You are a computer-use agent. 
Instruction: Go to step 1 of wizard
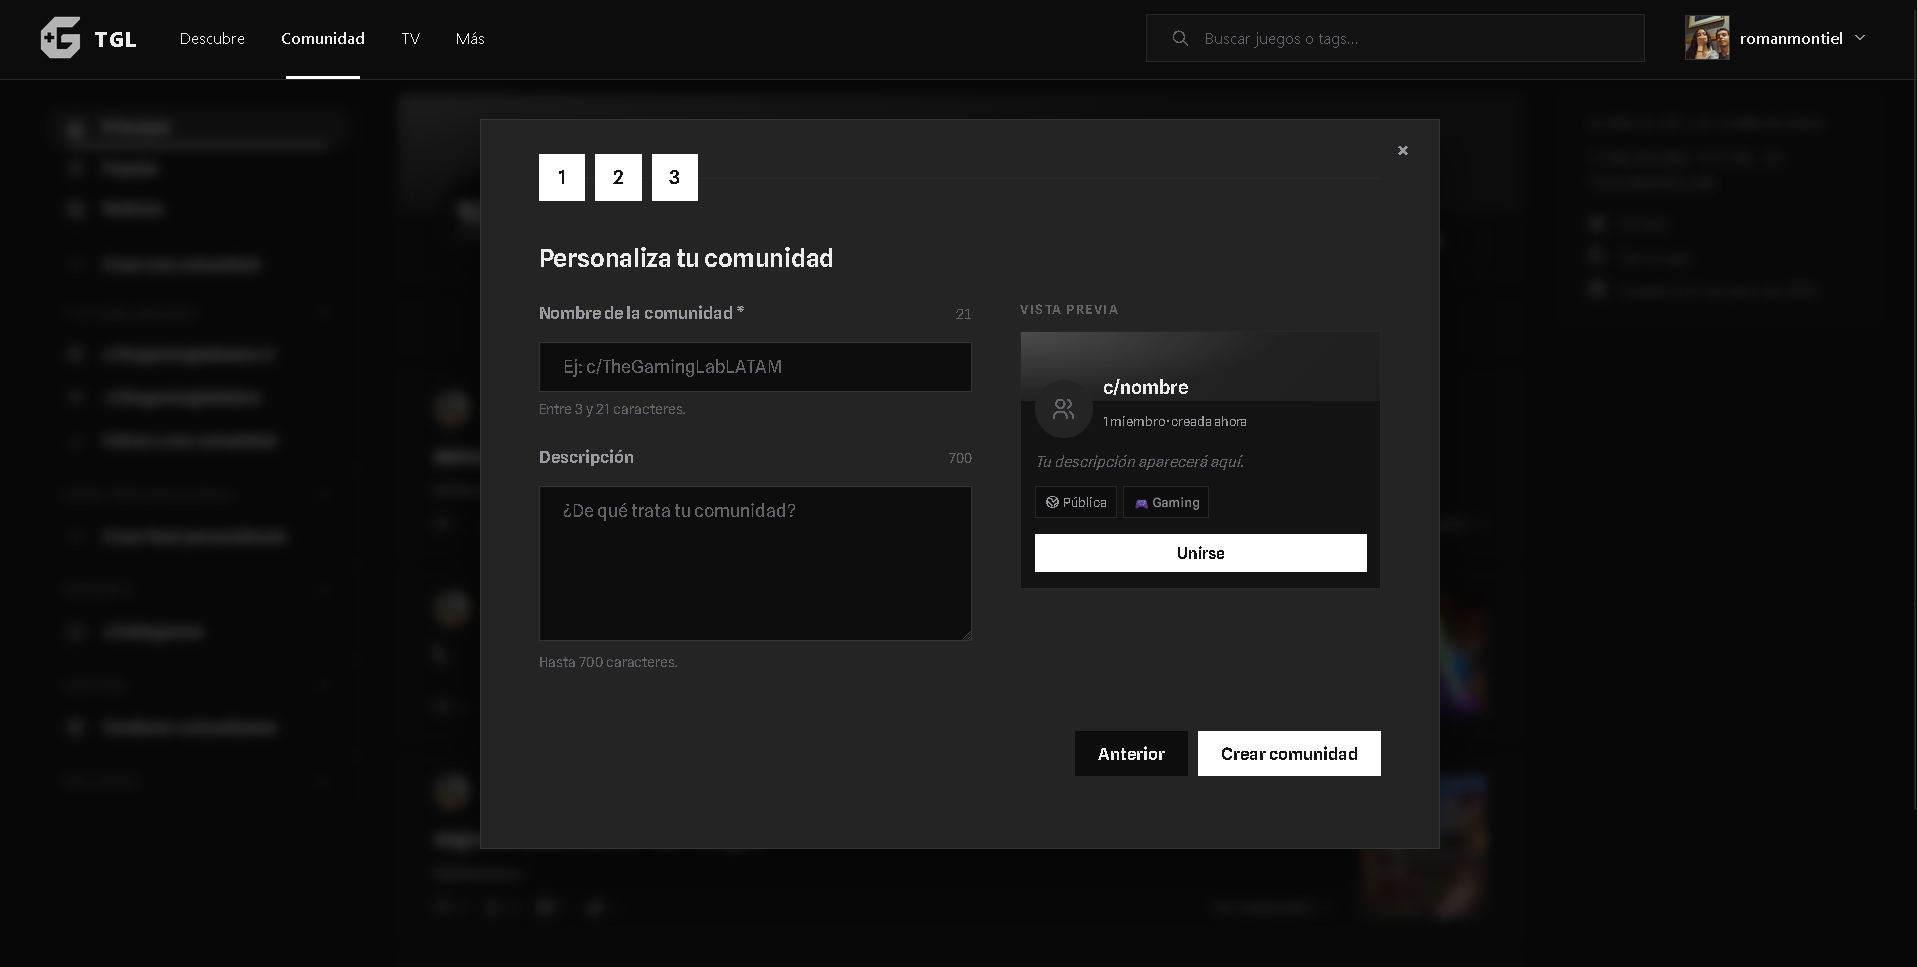click(562, 177)
